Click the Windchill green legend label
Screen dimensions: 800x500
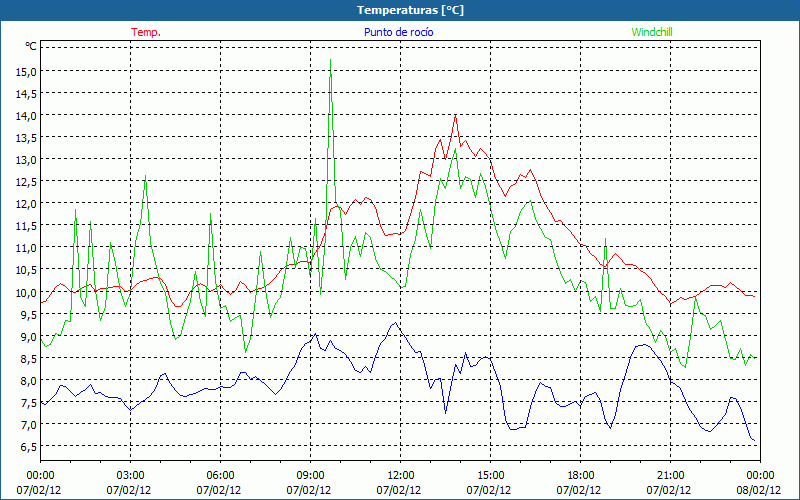click(652, 32)
